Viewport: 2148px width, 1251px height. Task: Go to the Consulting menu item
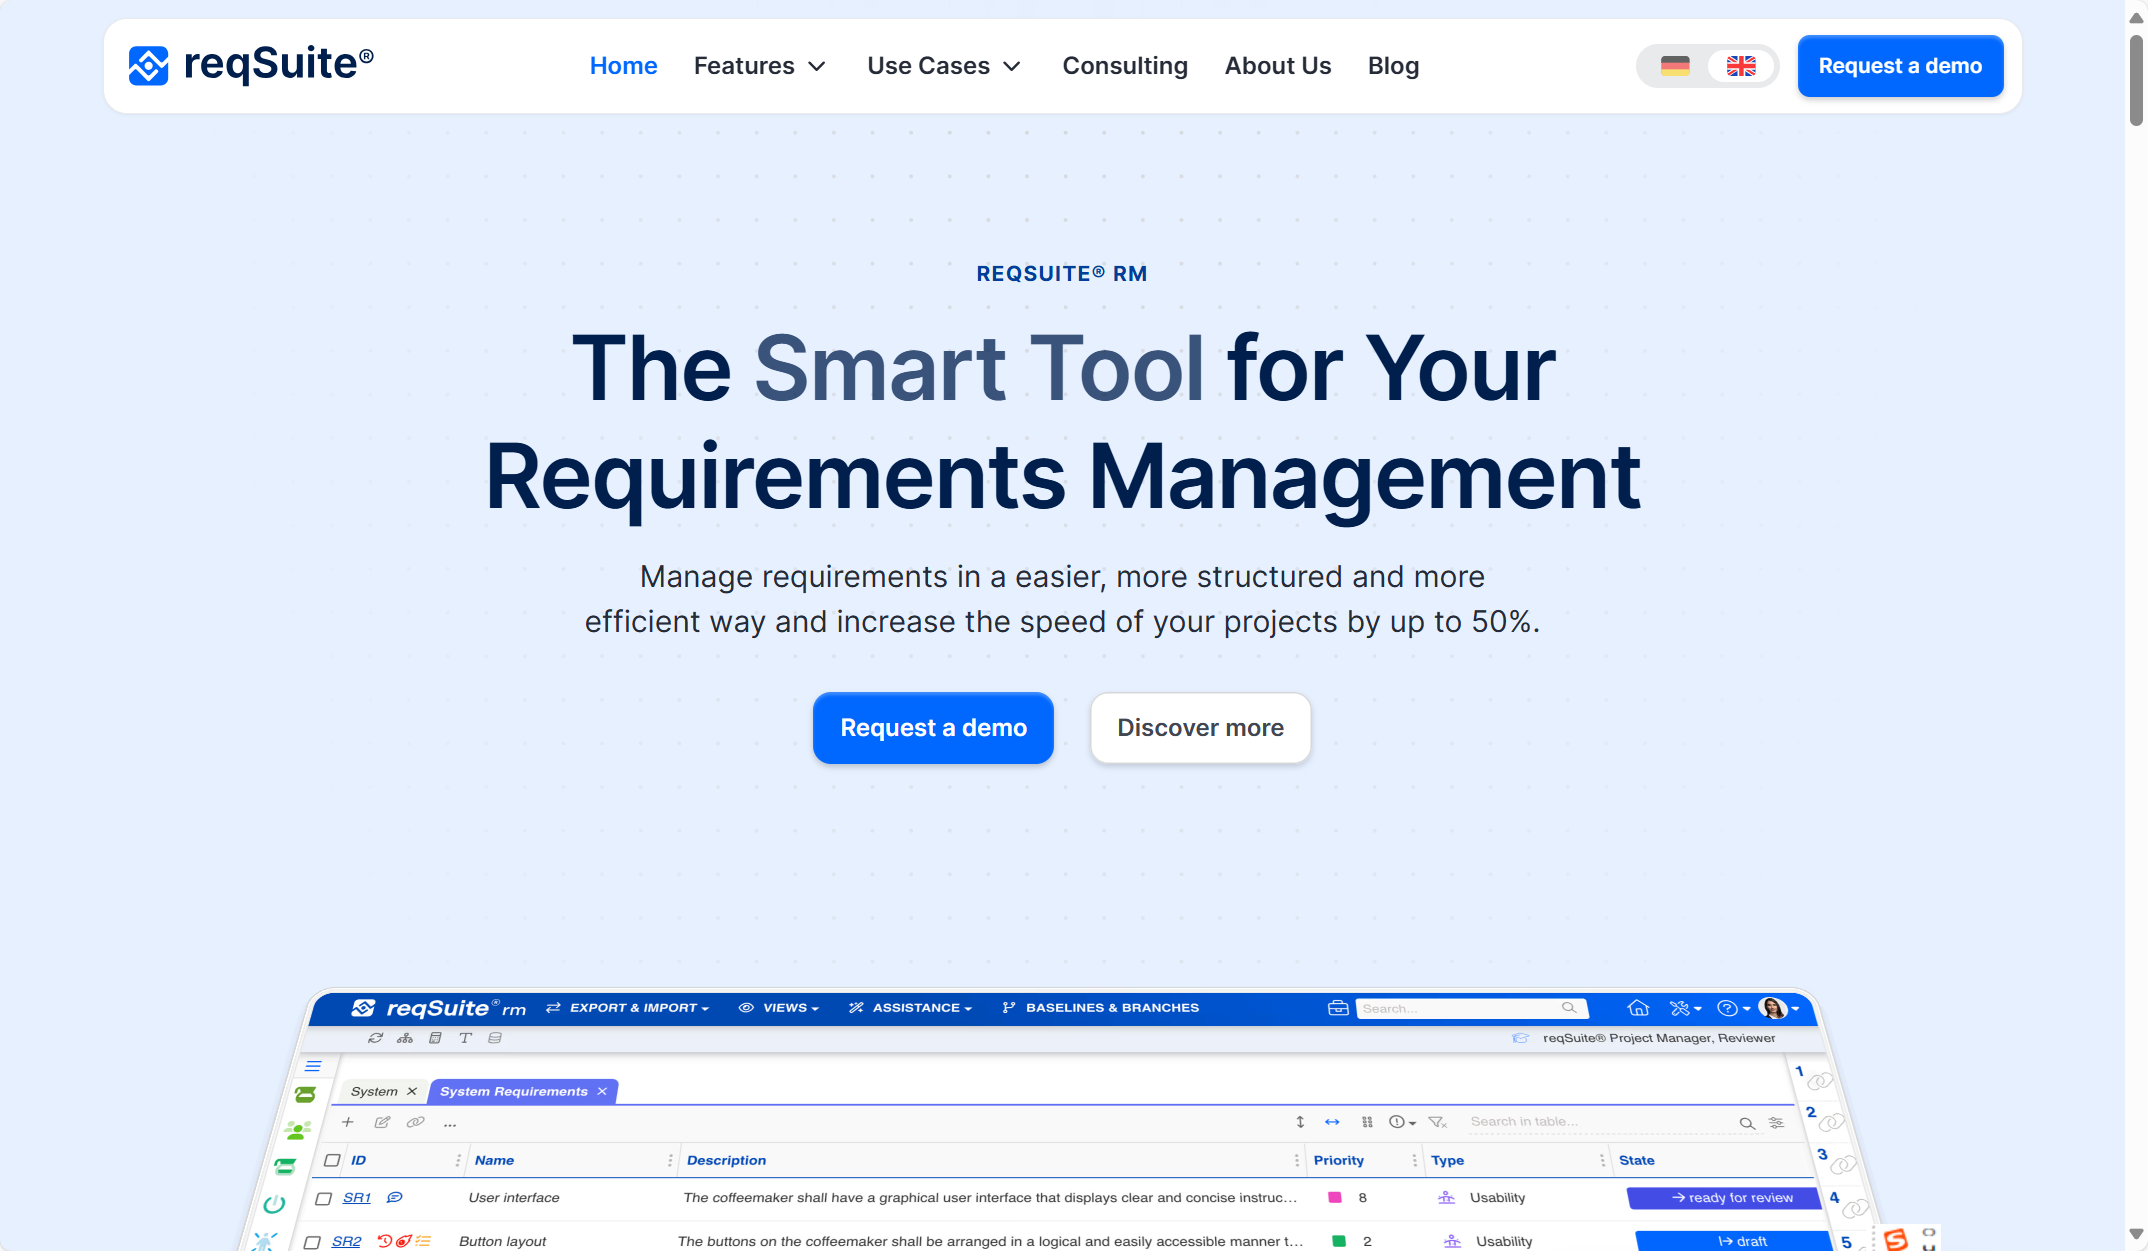point(1125,66)
